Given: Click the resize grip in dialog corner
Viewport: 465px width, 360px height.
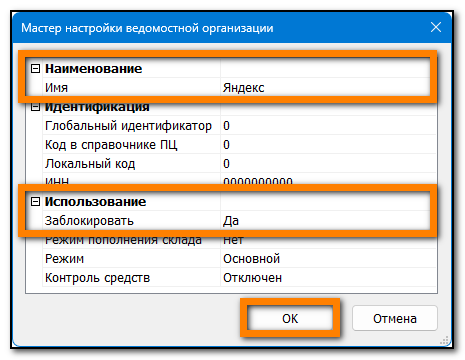Looking at the screenshot, I should click(444, 340).
